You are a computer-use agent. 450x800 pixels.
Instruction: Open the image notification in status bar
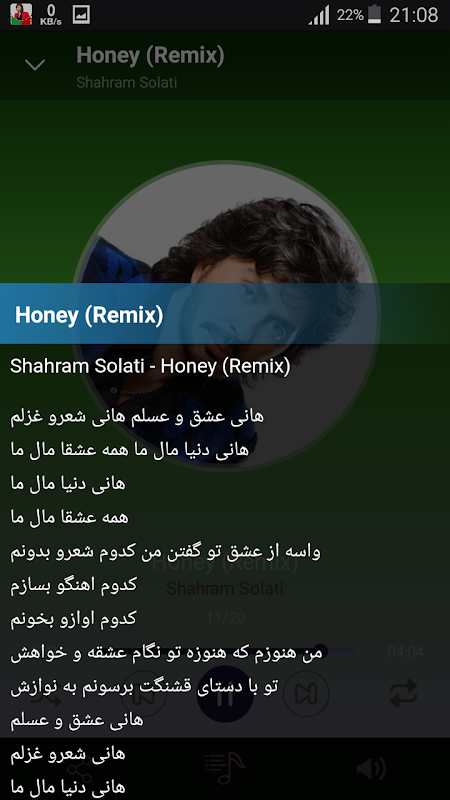[x=82, y=14]
